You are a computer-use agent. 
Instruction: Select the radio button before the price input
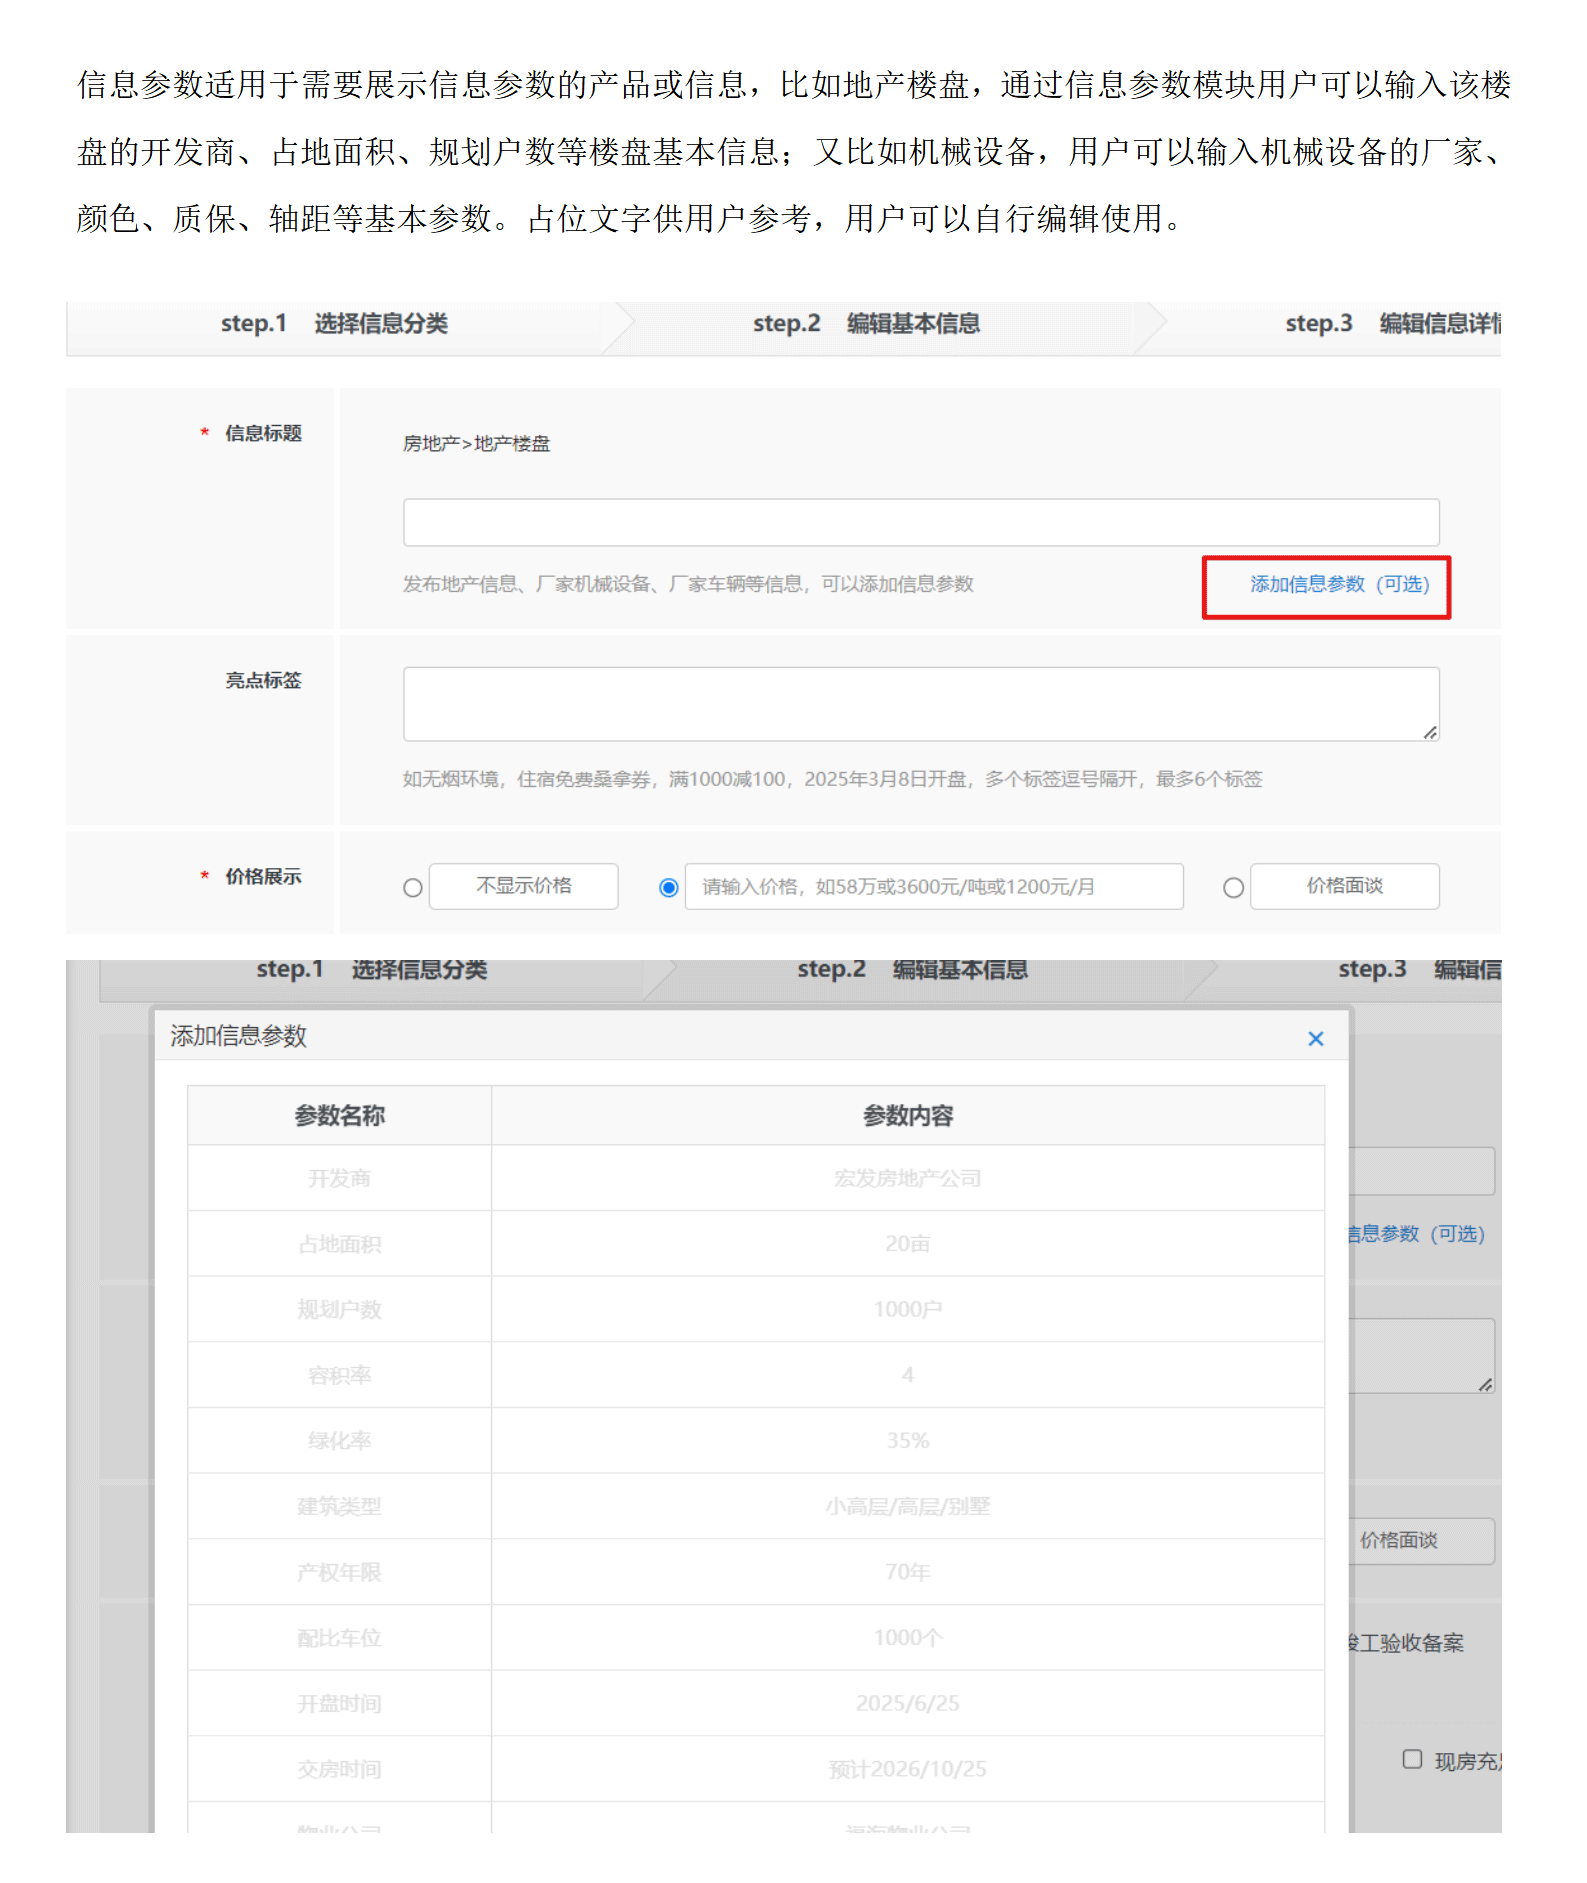(x=668, y=888)
